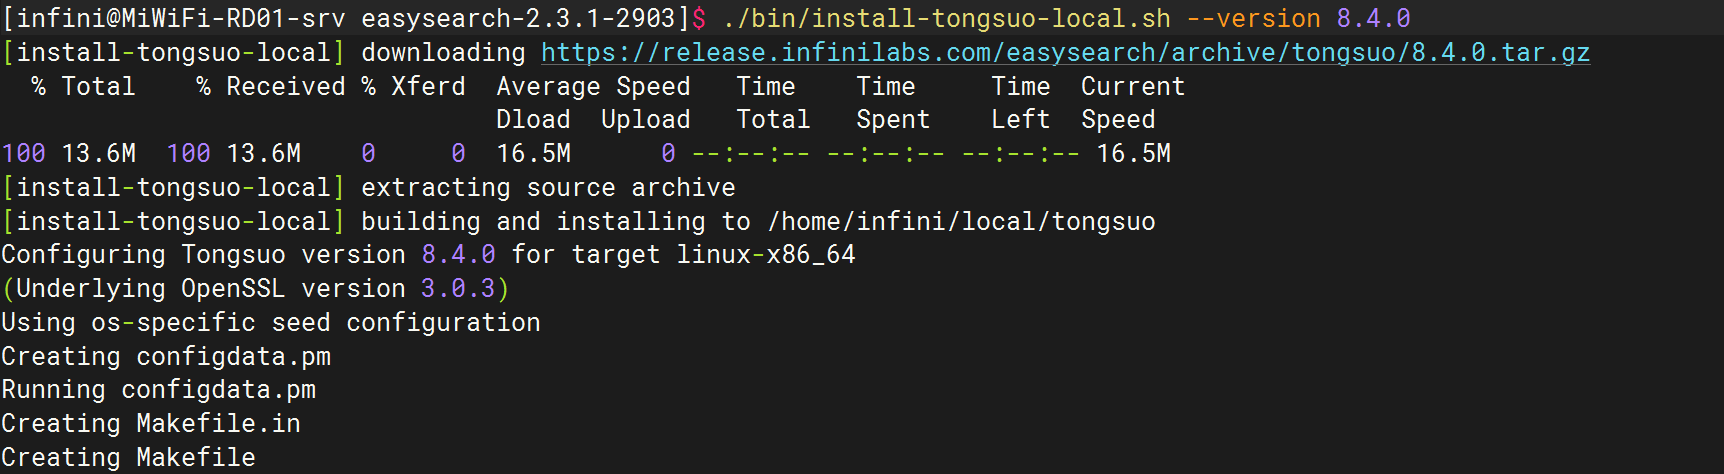
Task: Click the 'Average Speed' column header
Action: (x=593, y=86)
